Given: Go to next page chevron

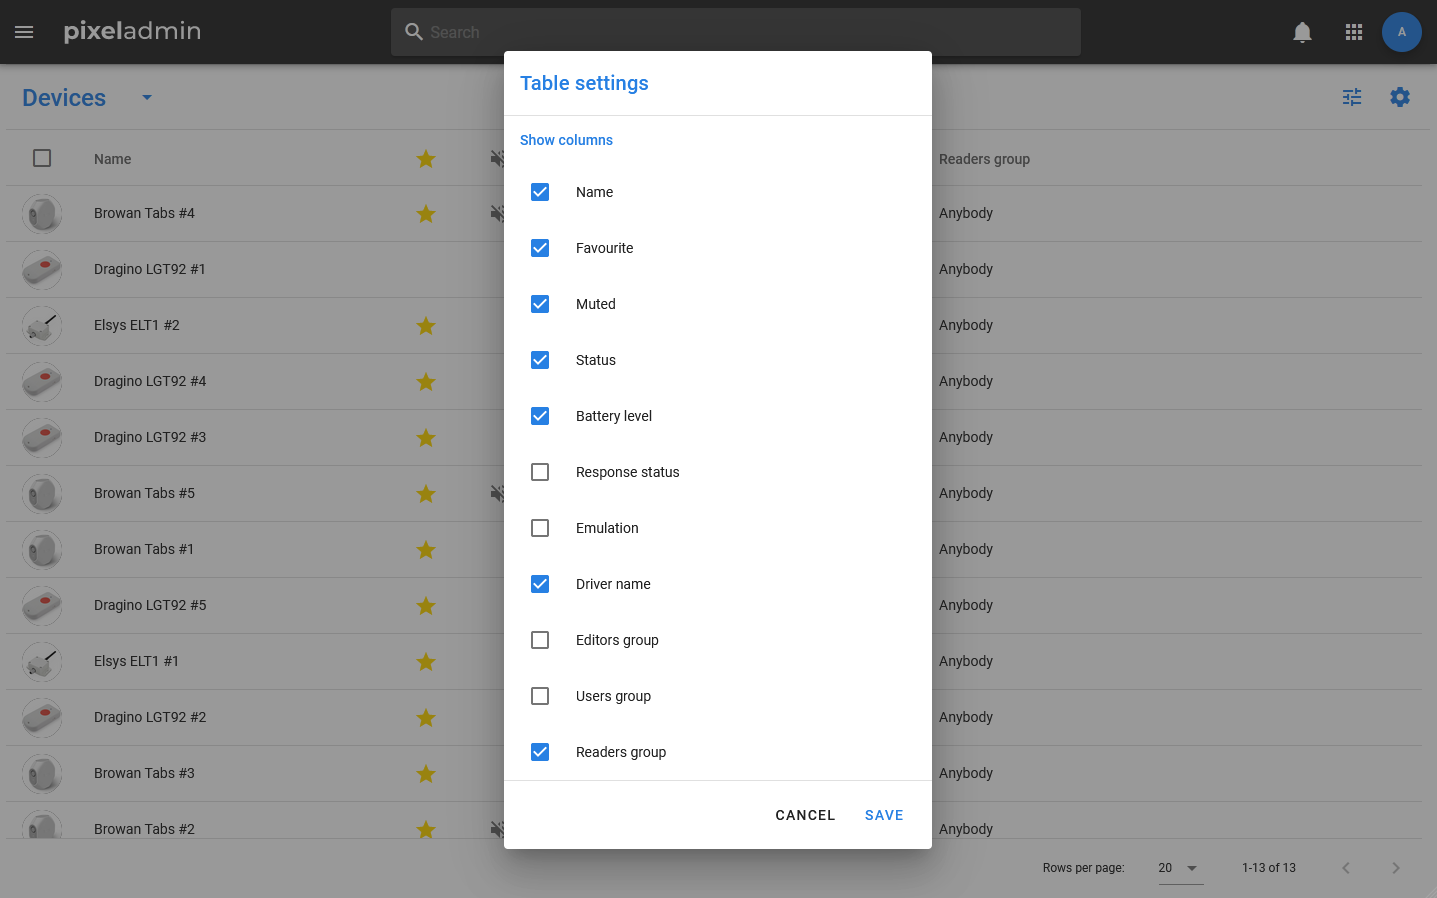Looking at the screenshot, I should pyautogui.click(x=1395, y=868).
